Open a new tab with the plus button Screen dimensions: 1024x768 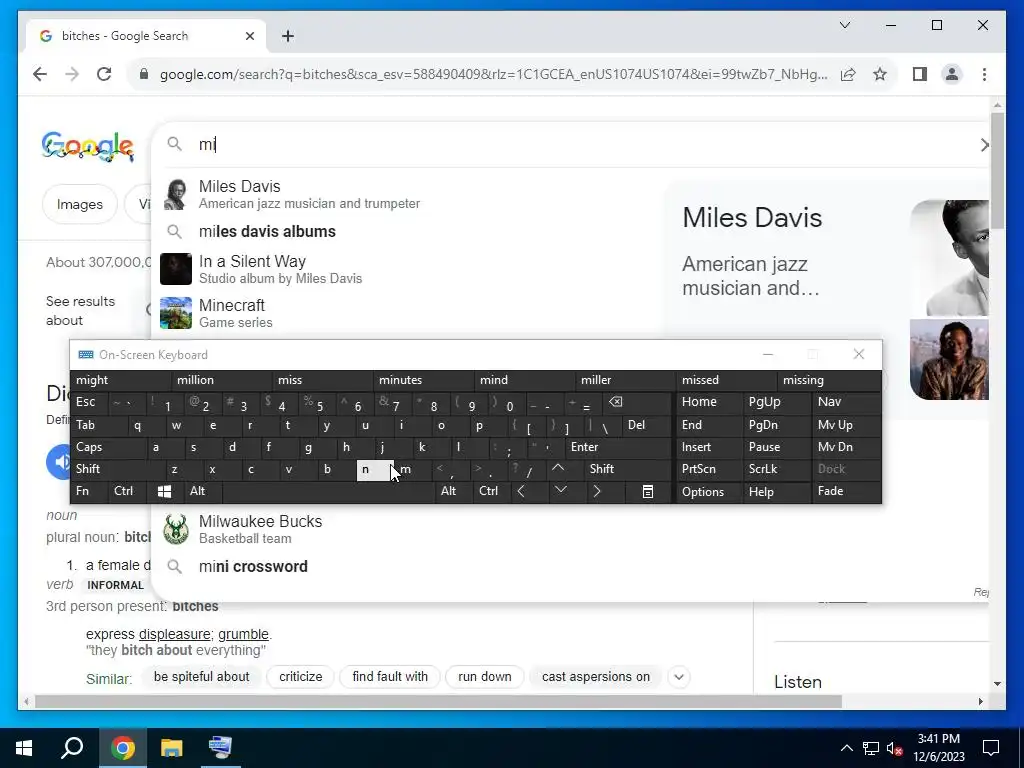pos(288,36)
